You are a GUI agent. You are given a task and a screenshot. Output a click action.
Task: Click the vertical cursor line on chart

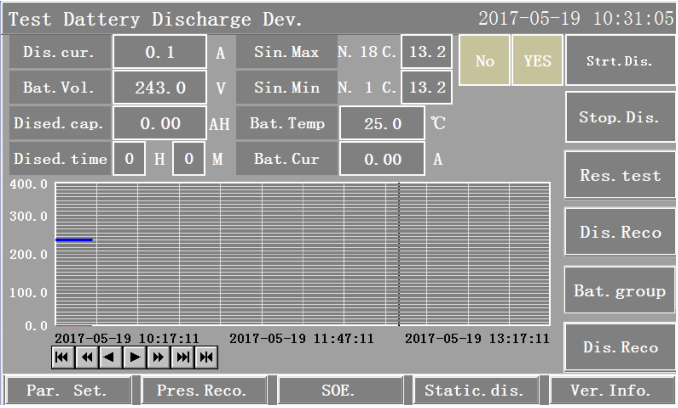point(398,255)
